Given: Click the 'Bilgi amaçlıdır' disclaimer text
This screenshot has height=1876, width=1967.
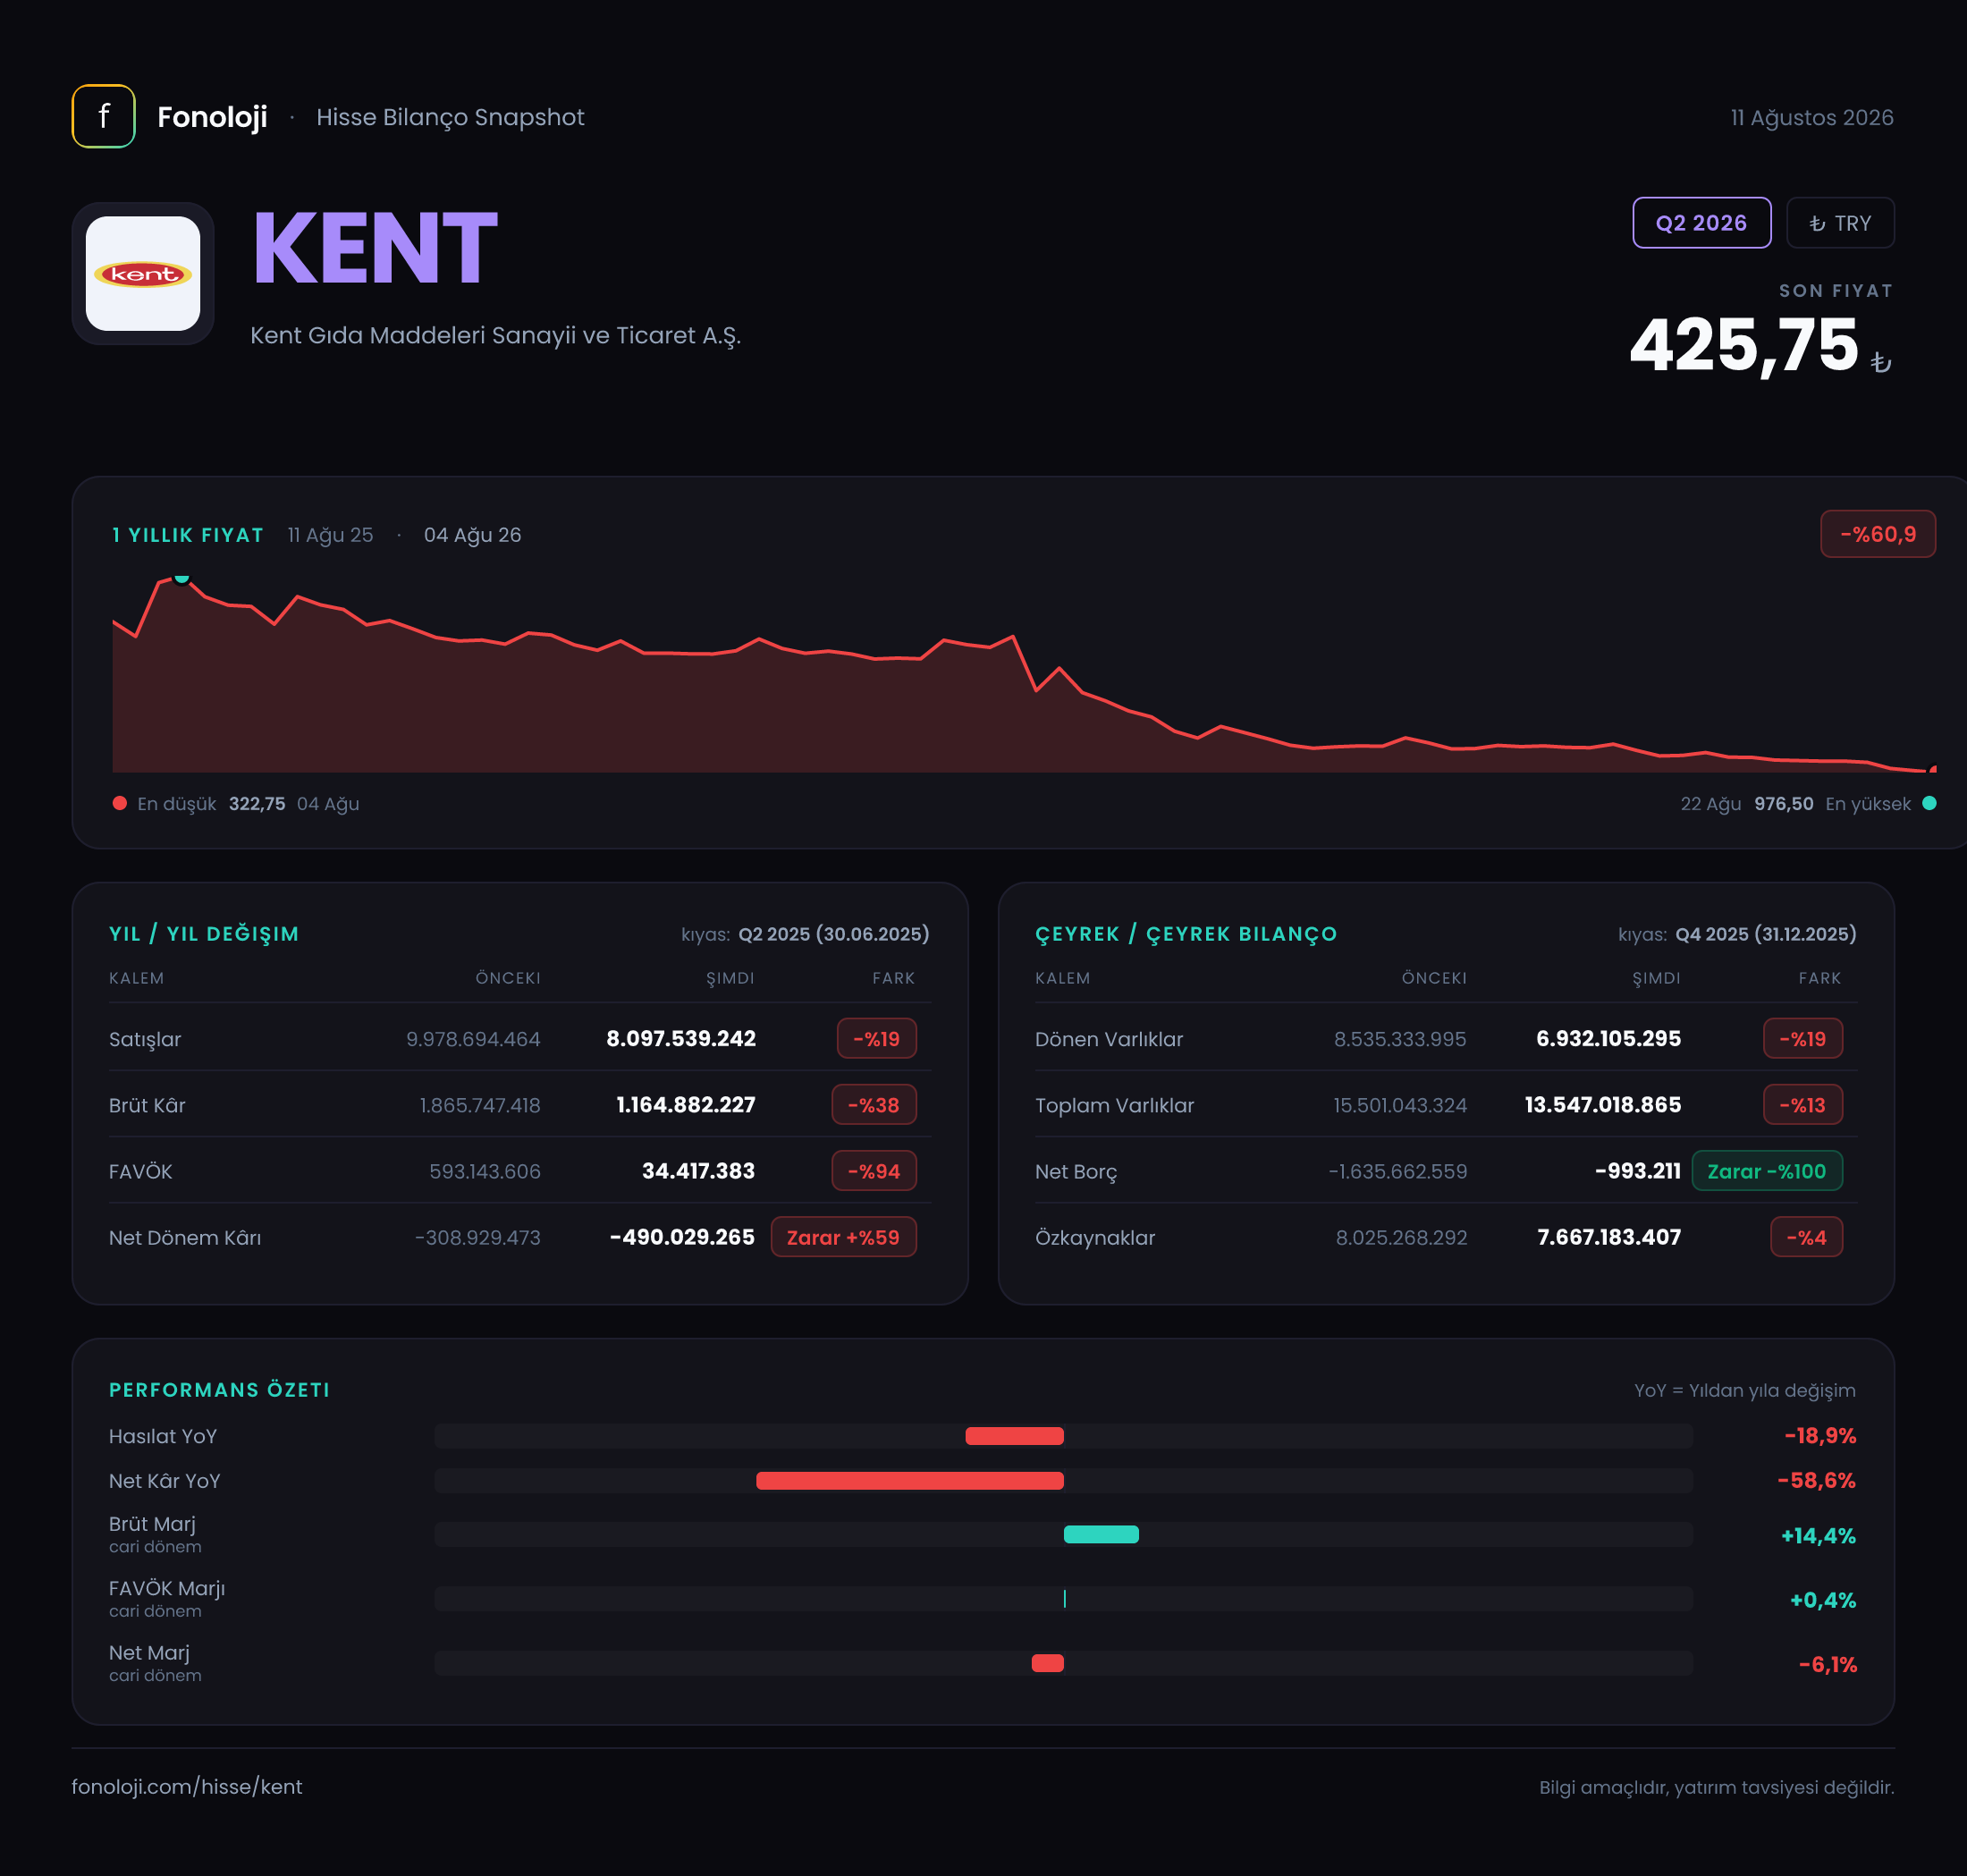Looking at the screenshot, I should pos(1716,1787).
